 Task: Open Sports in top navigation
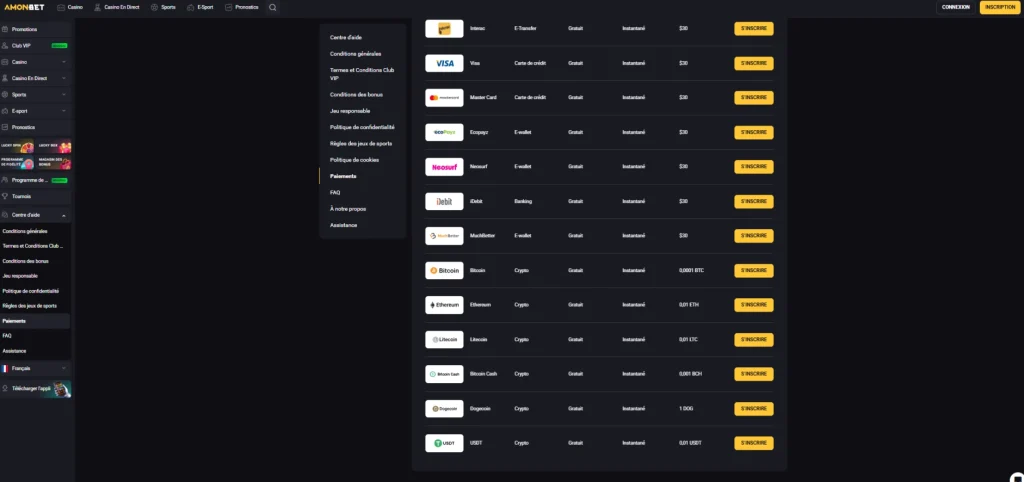(x=163, y=7)
